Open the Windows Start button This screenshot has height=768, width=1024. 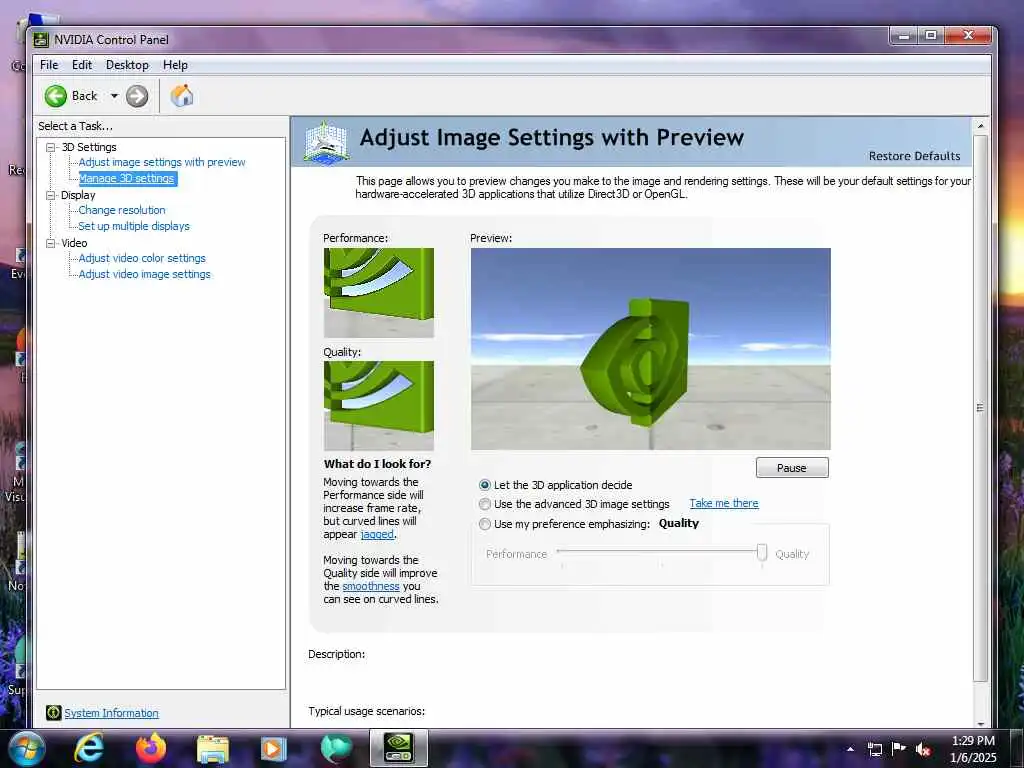pos(27,748)
